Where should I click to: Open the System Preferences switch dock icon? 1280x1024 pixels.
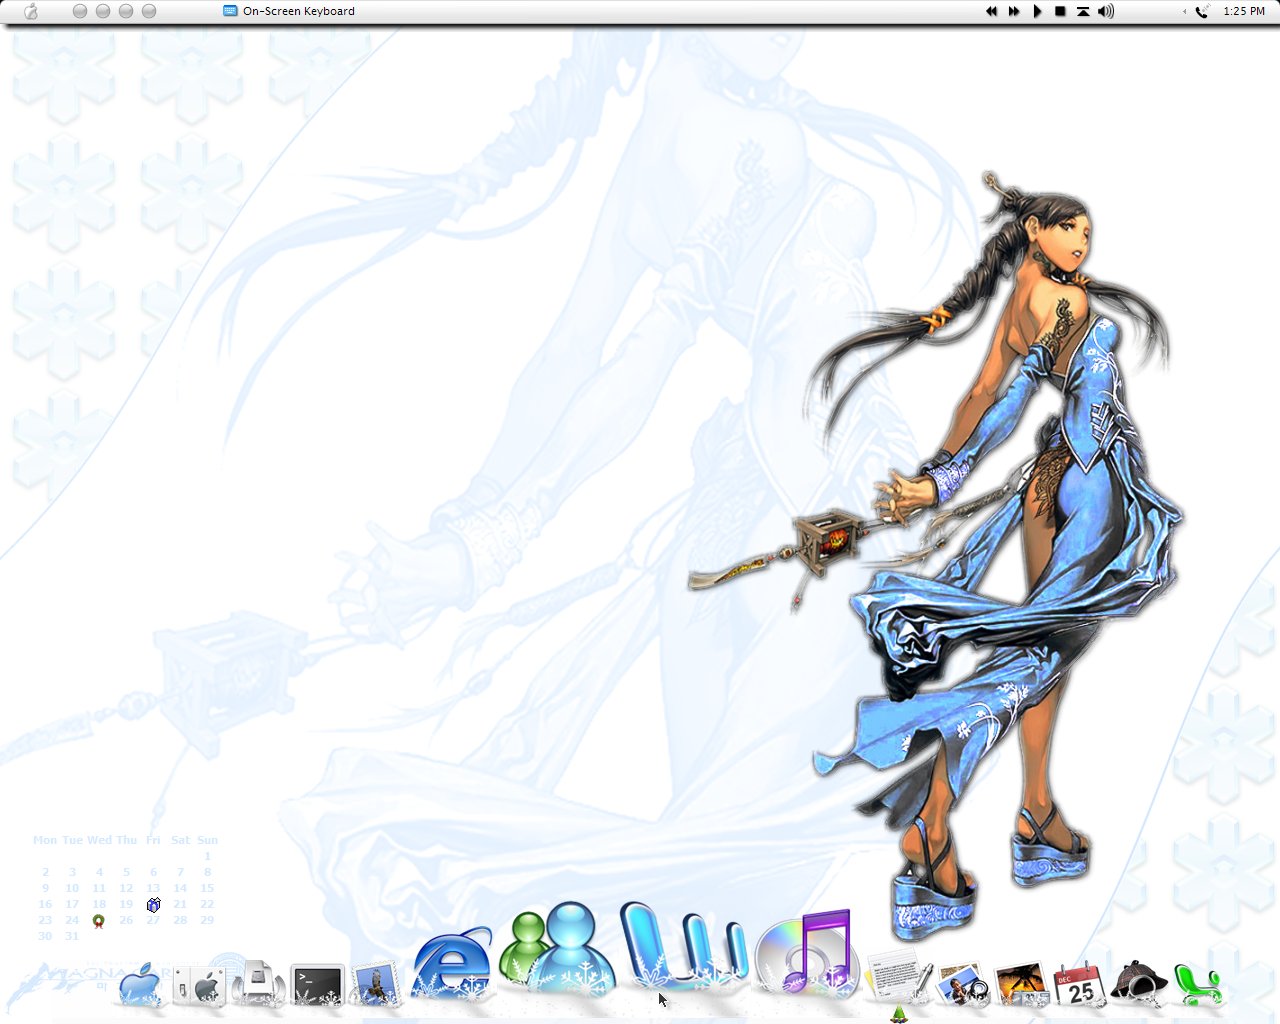(x=198, y=986)
